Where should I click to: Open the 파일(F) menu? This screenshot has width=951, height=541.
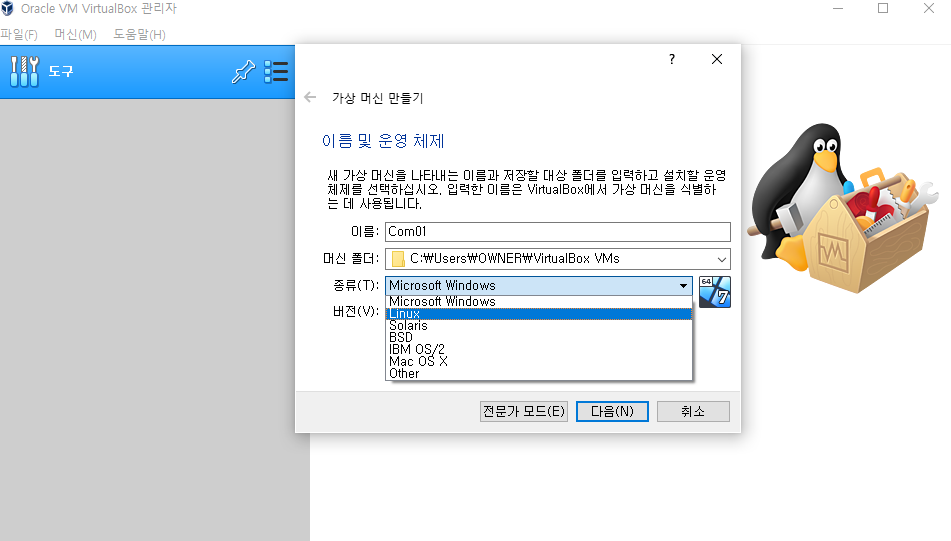click(x=19, y=35)
